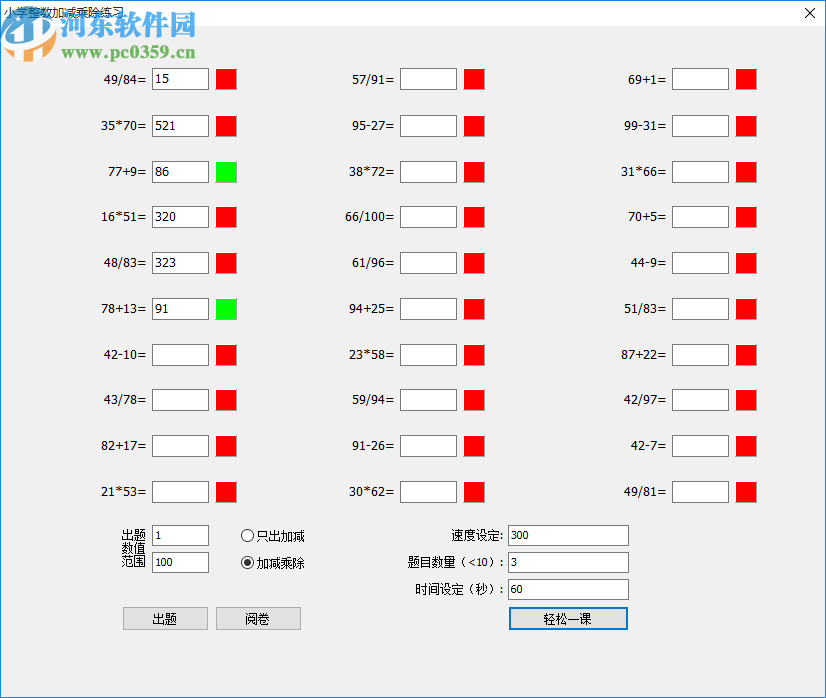Click the green indicator beside 77+9

[x=226, y=171]
